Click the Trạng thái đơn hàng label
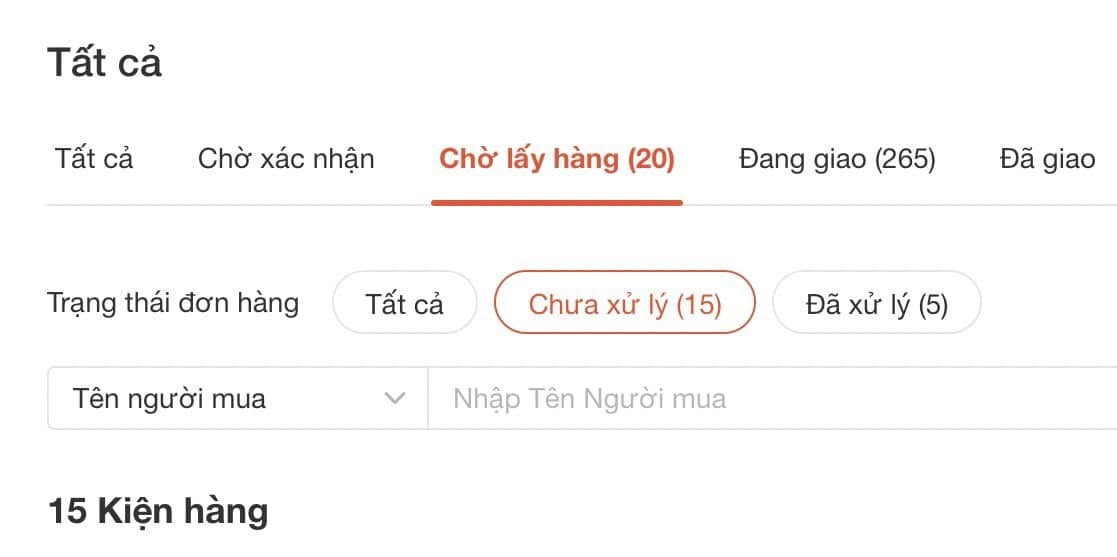This screenshot has width=1117, height=557. [x=173, y=302]
